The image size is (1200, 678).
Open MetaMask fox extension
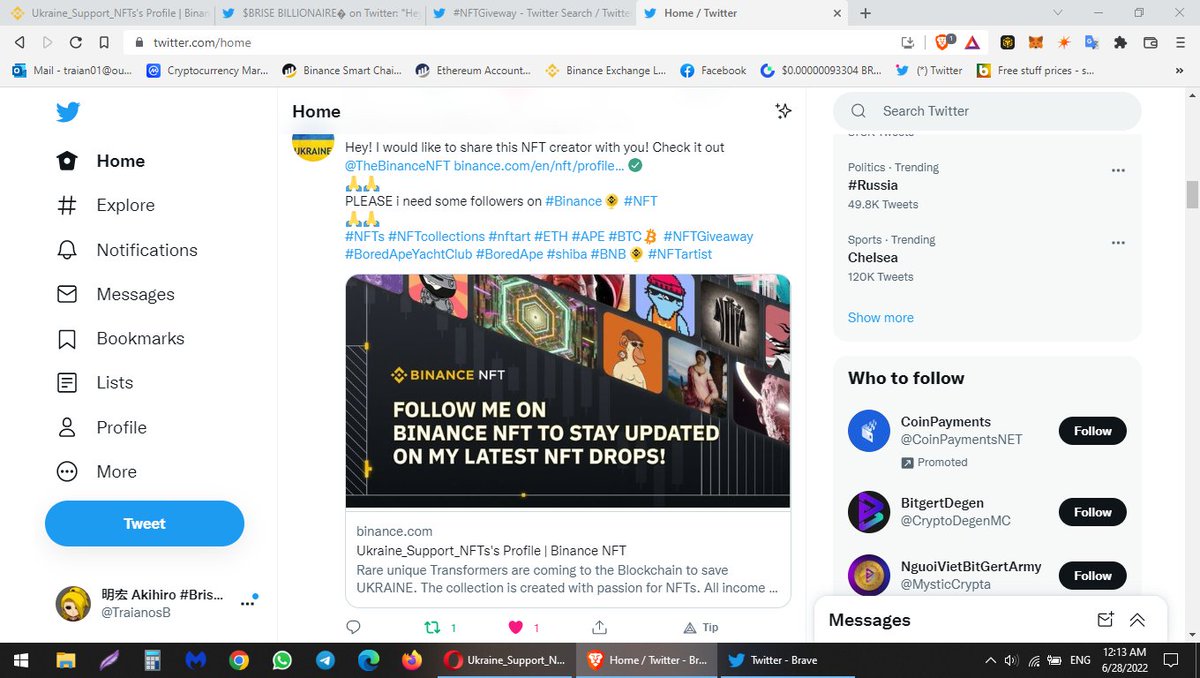(1037, 42)
